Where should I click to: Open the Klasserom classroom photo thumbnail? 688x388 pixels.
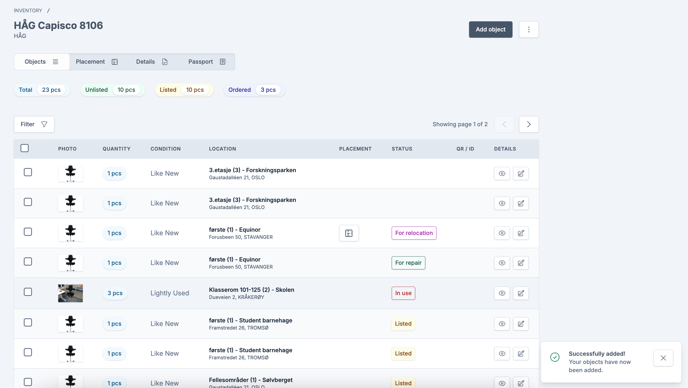(x=70, y=293)
